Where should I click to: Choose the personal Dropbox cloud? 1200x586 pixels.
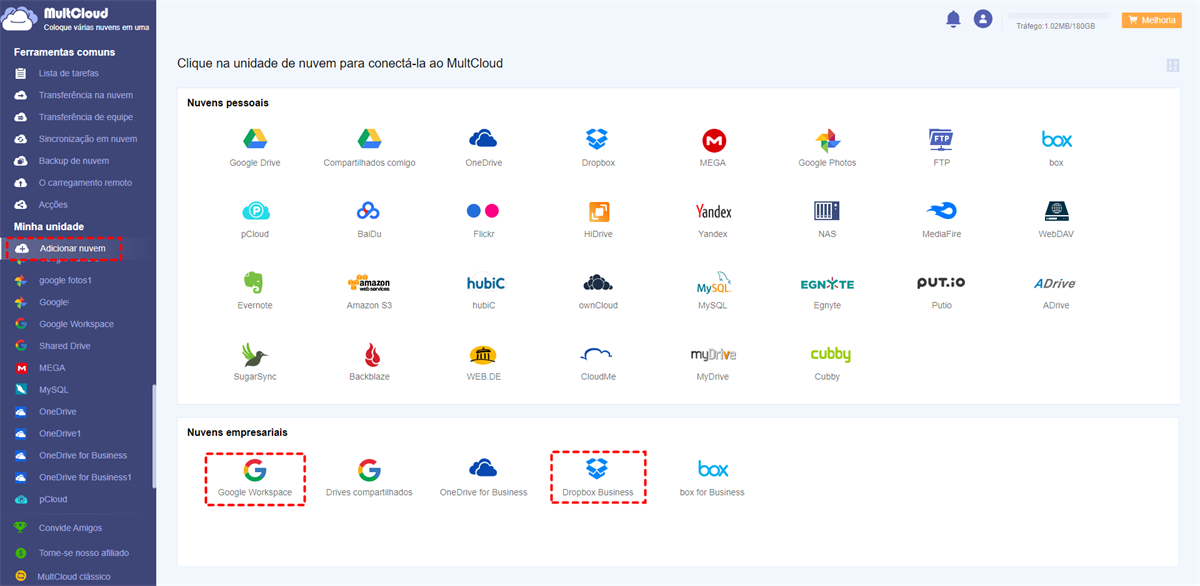[598, 147]
